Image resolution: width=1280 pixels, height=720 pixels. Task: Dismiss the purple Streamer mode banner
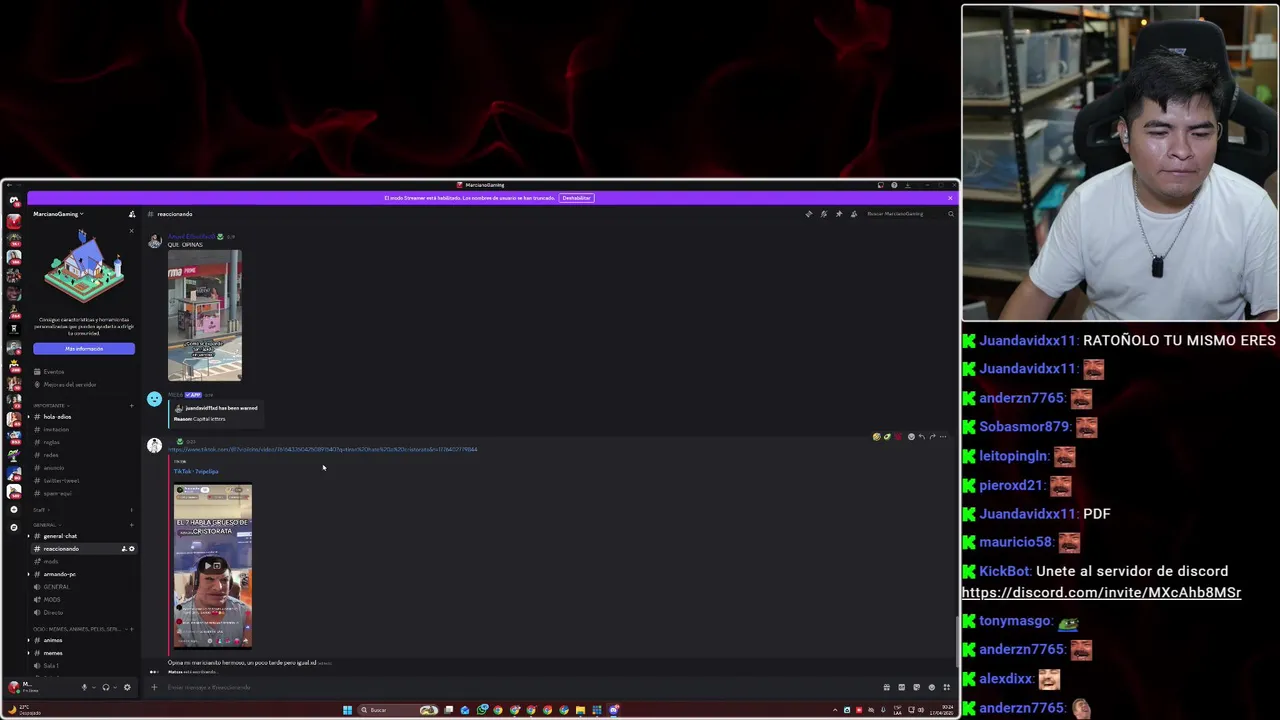coord(950,198)
